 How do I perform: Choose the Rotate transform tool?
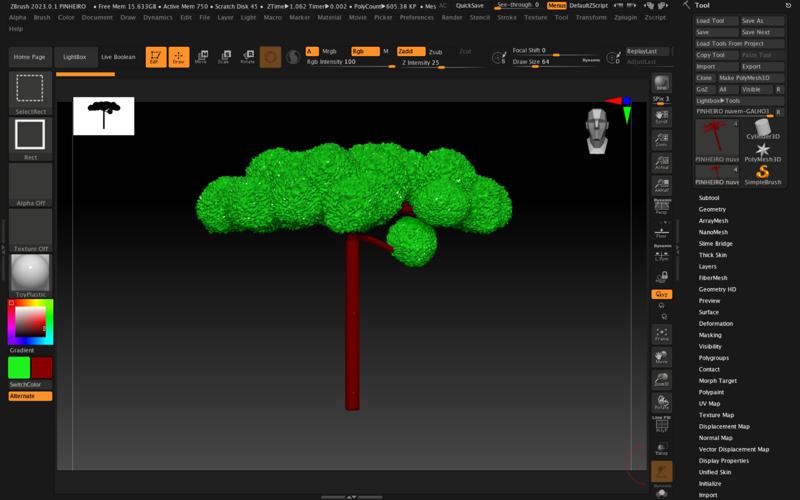pos(246,57)
